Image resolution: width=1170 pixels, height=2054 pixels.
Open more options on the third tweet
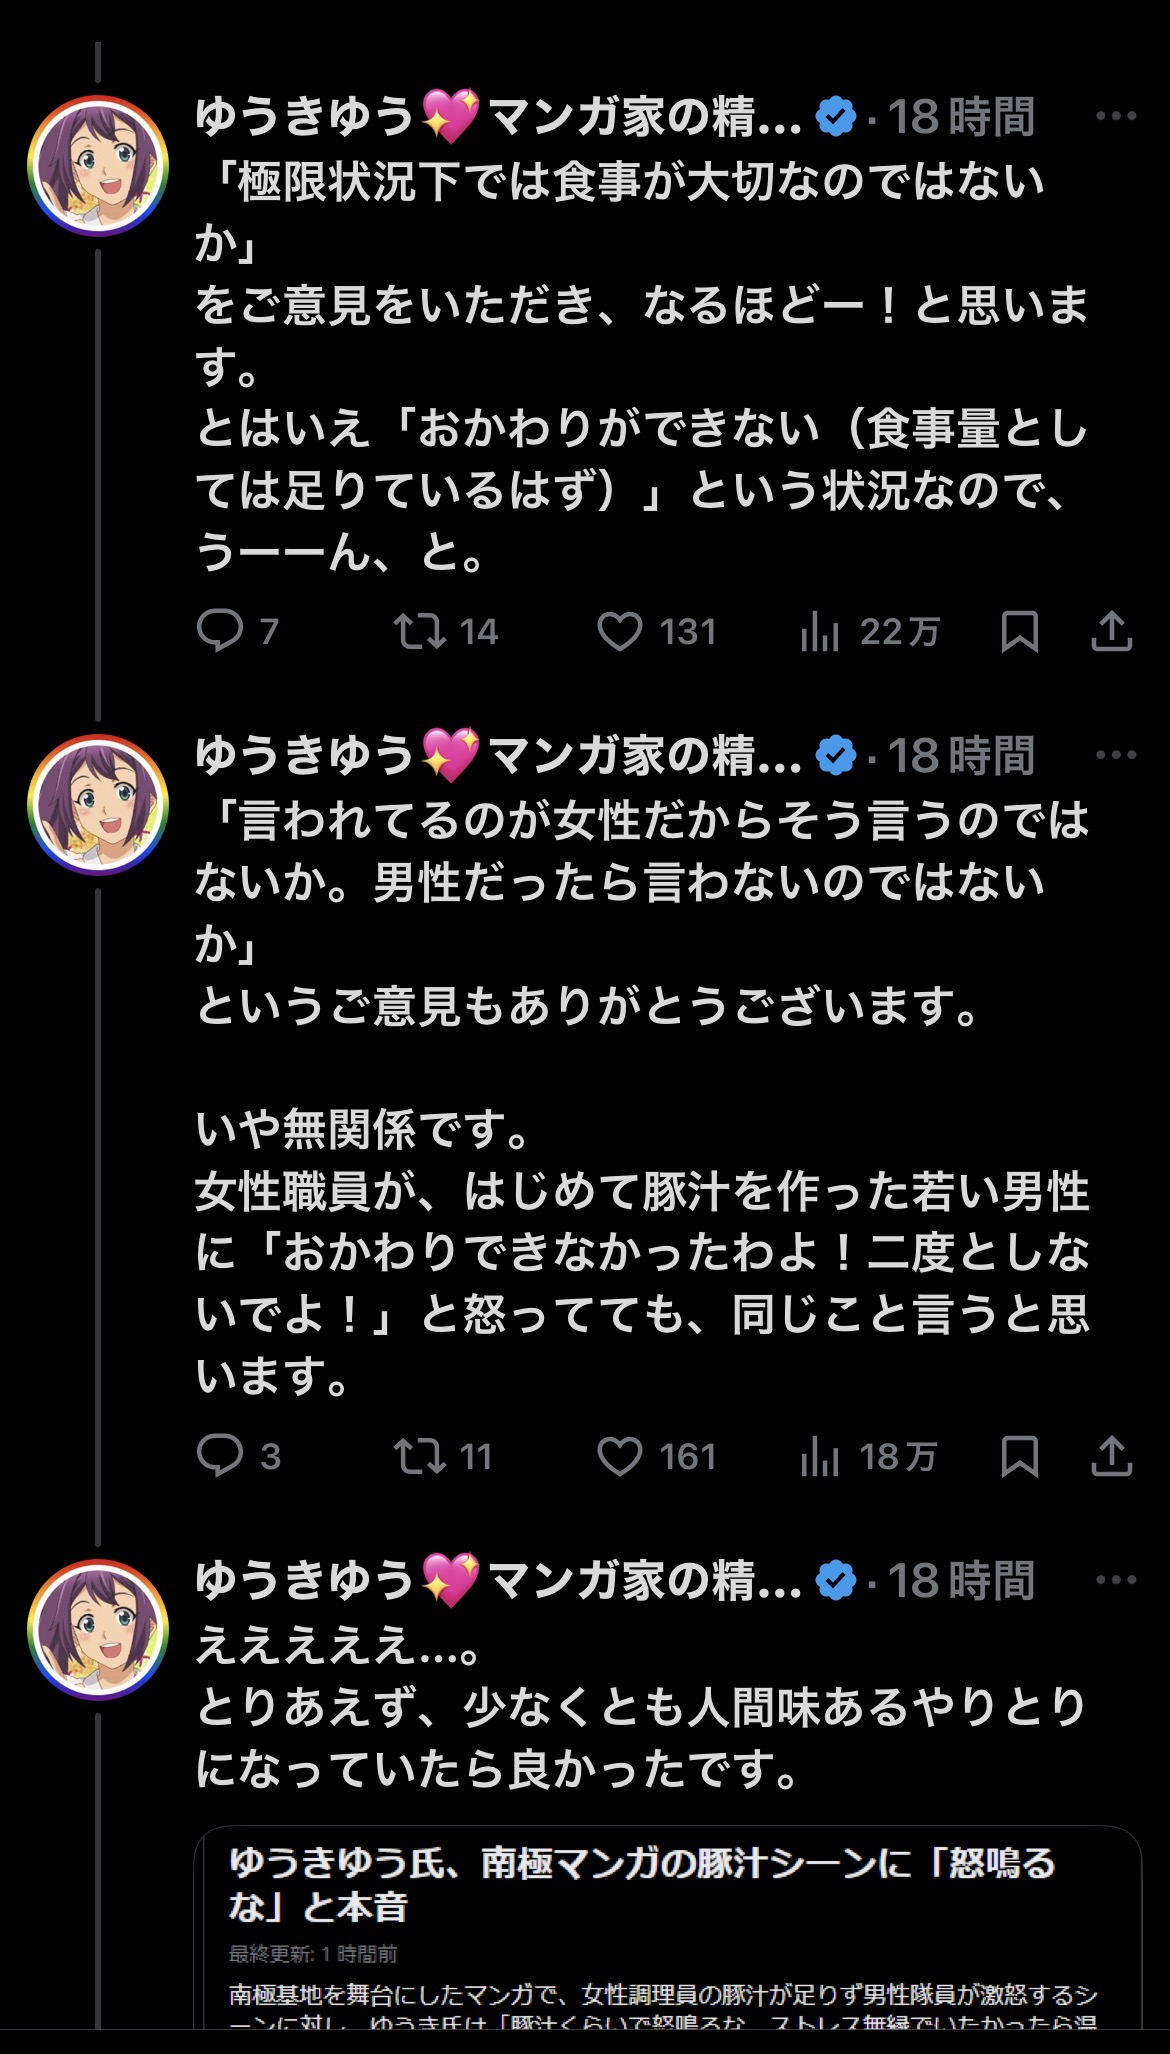(x=1116, y=1580)
